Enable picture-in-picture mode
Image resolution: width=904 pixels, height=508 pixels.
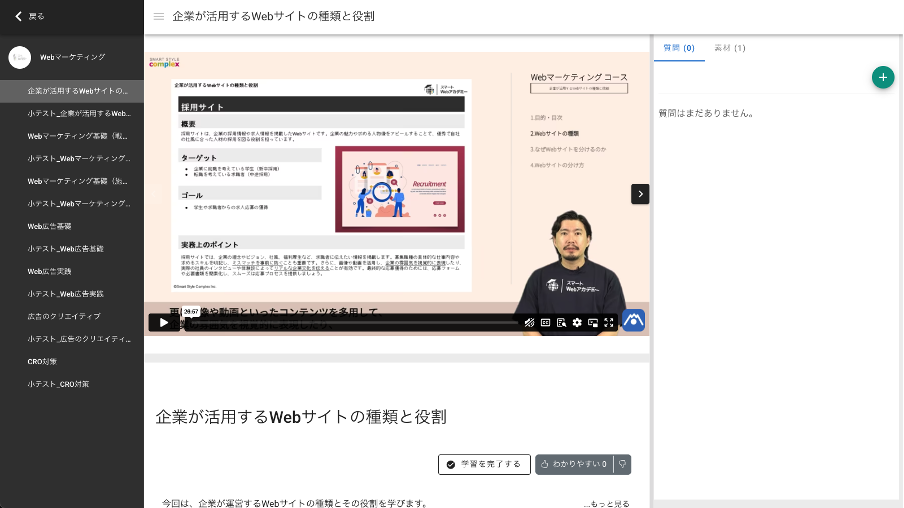593,322
